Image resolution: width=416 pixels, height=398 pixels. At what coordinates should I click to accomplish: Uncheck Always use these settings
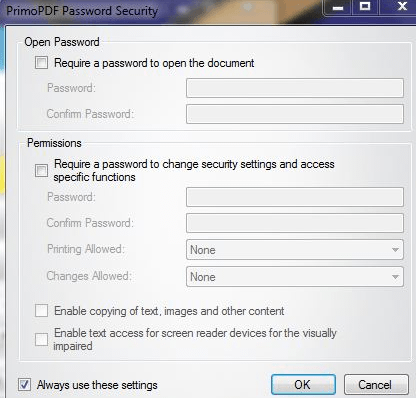24,385
